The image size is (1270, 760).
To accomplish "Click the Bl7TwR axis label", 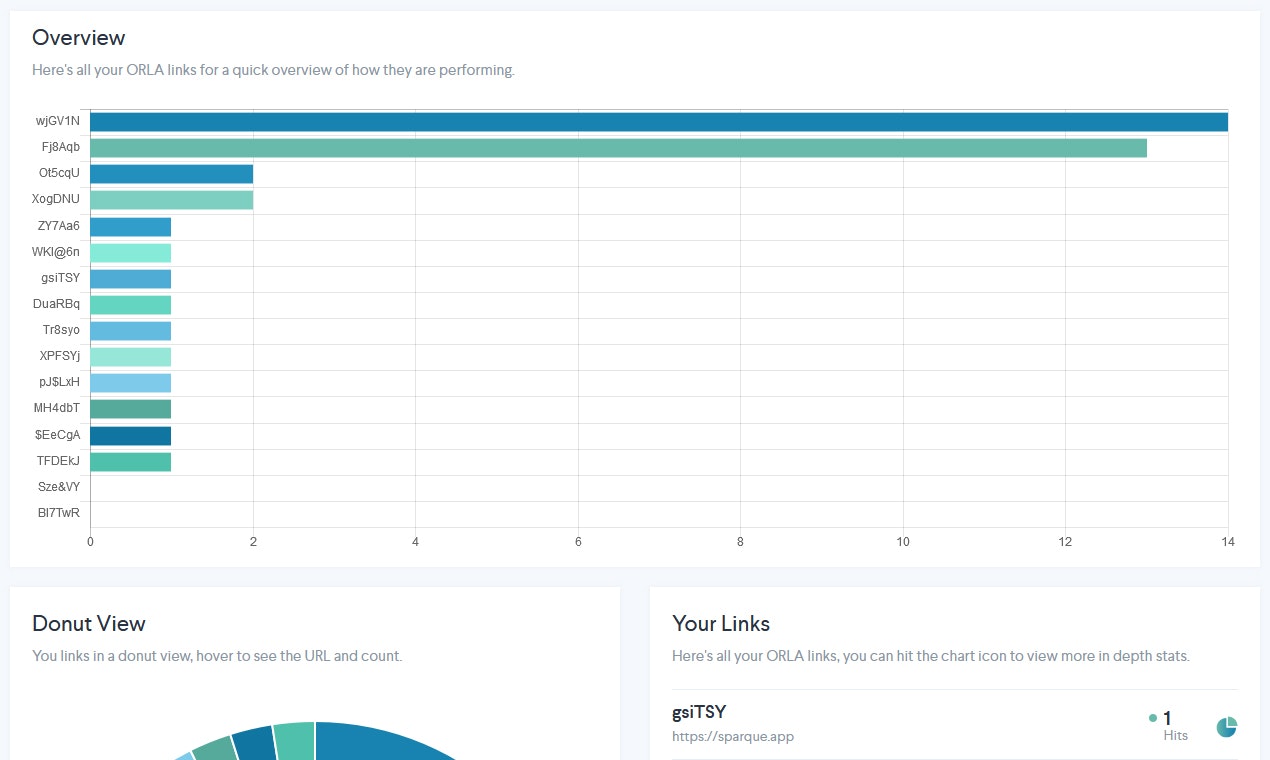I will point(59,513).
